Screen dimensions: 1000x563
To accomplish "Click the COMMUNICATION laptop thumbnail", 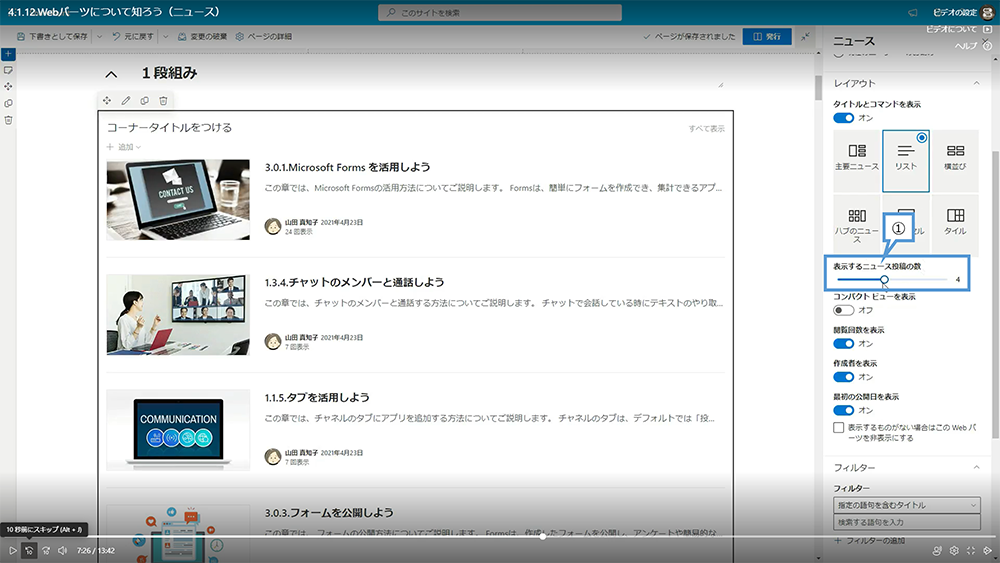I will (178, 430).
